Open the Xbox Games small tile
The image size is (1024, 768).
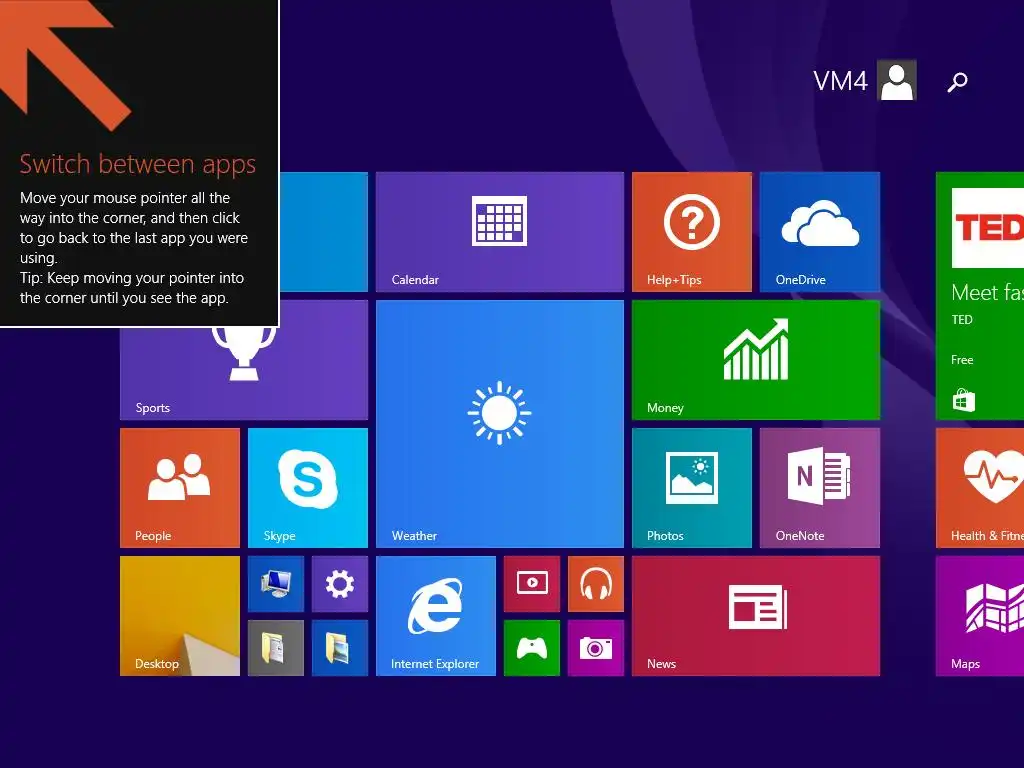[x=532, y=648]
